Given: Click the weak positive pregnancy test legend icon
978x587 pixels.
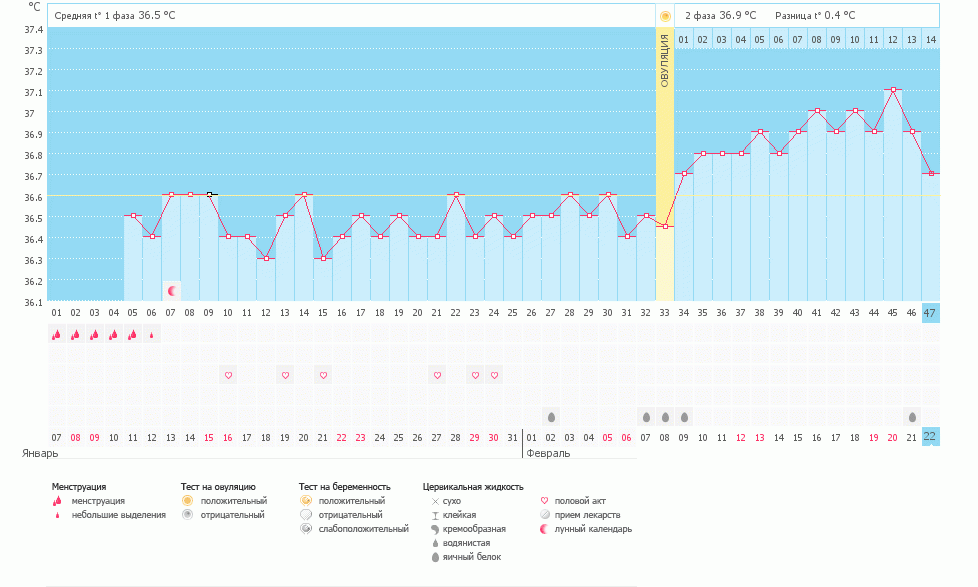Looking at the screenshot, I should 306,528.
